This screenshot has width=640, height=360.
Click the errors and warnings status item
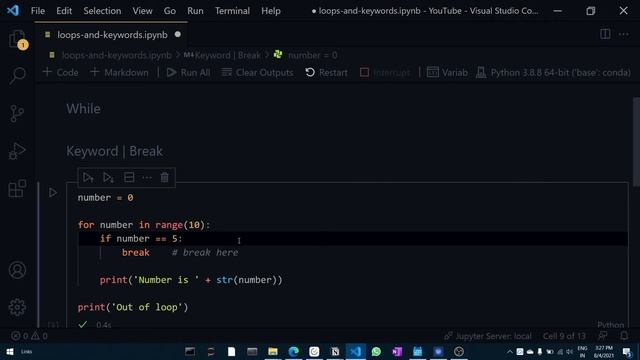tap(29, 336)
